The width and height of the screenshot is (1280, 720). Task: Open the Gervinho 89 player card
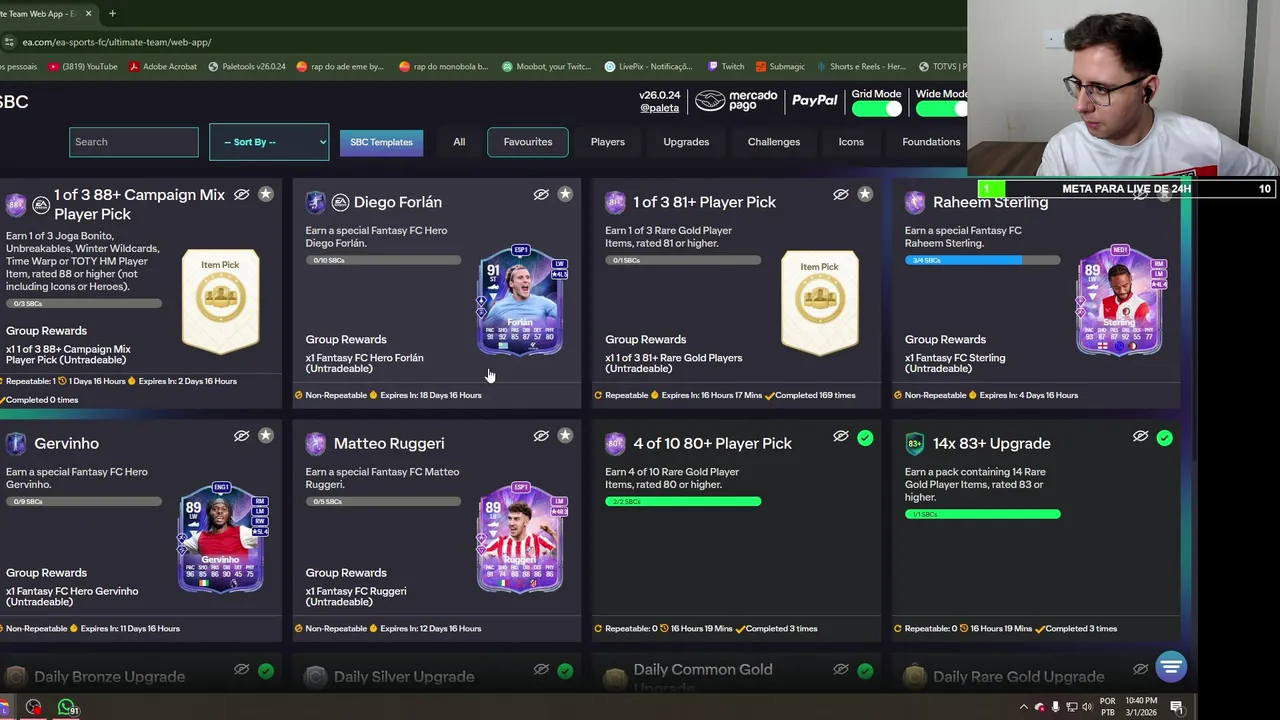tap(221, 537)
